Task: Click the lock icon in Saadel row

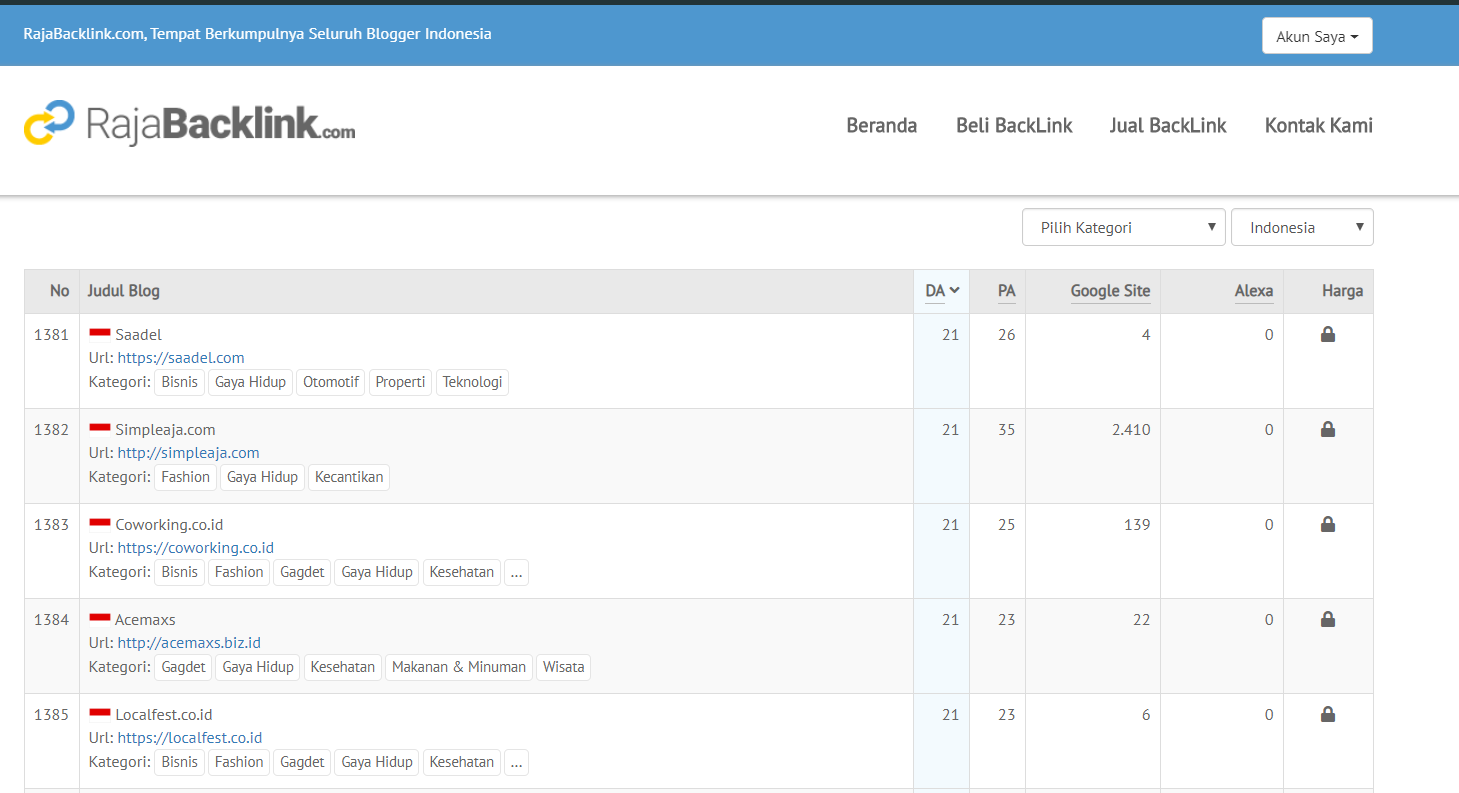Action: pos(1328,334)
